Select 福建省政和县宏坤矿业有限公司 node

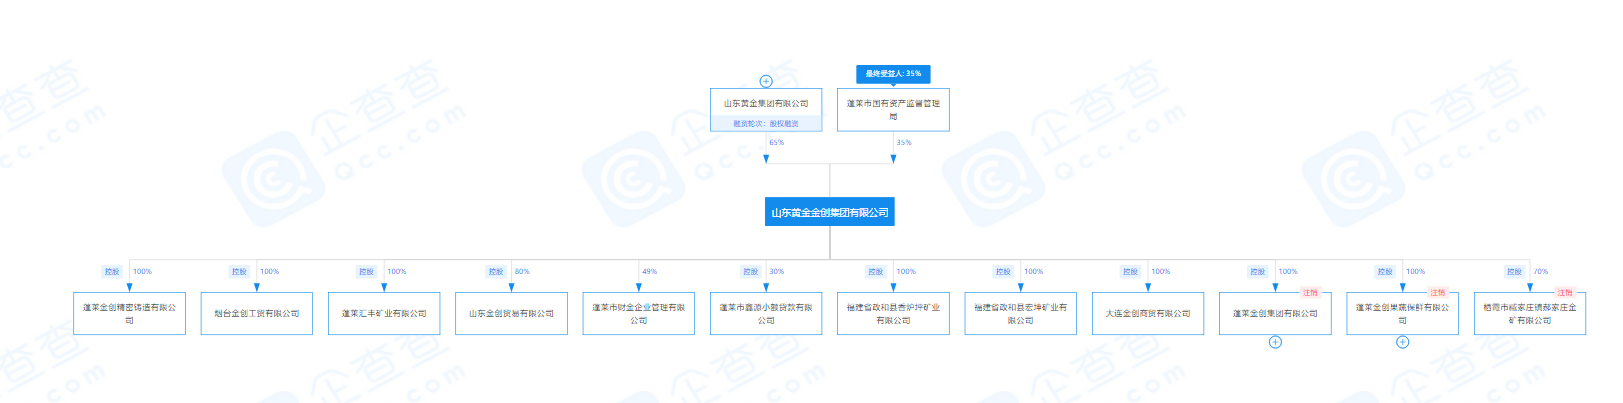[1020, 313]
